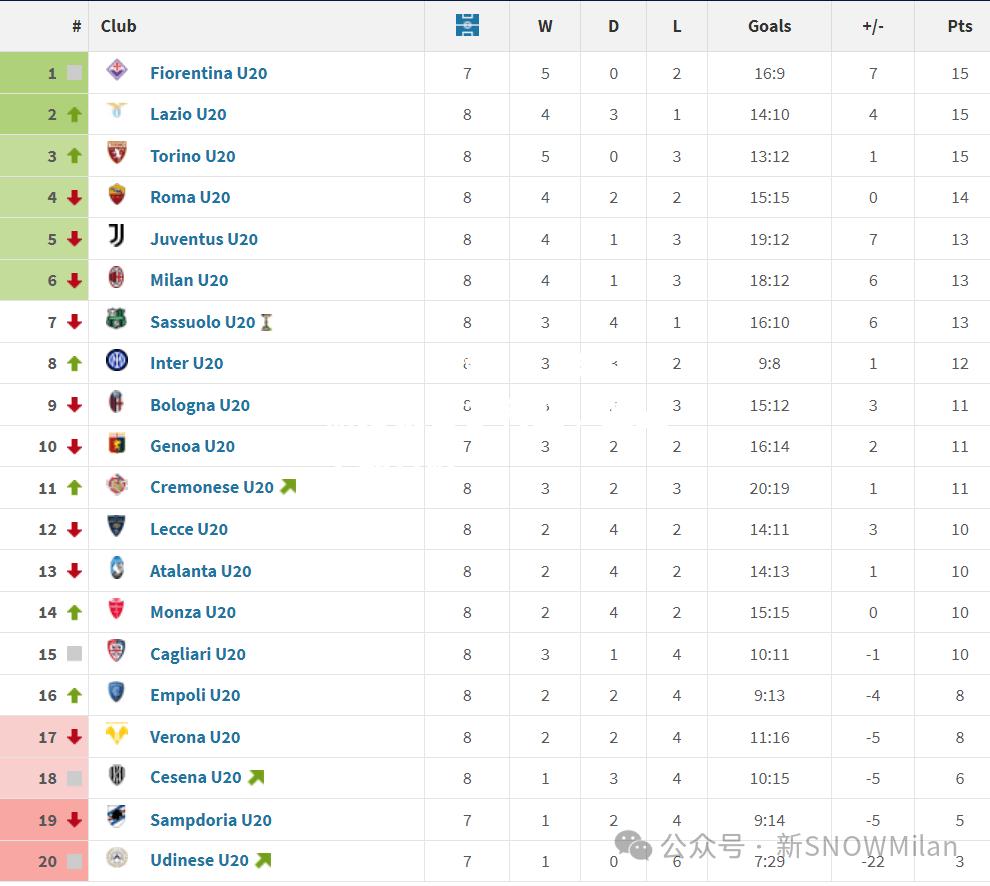Open the Torino U20 team link
The height and width of the screenshot is (886, 990).
[193, 156]
